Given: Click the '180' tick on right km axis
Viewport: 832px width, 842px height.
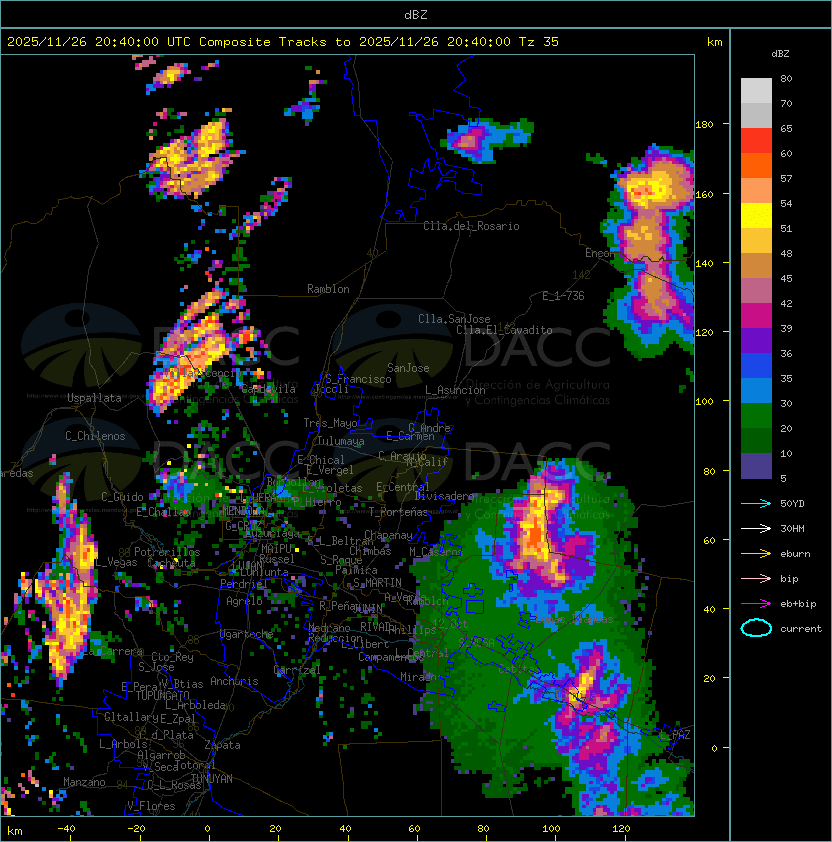Looking at the screenshot, I should pyautogui.click(x=705, y=125).
